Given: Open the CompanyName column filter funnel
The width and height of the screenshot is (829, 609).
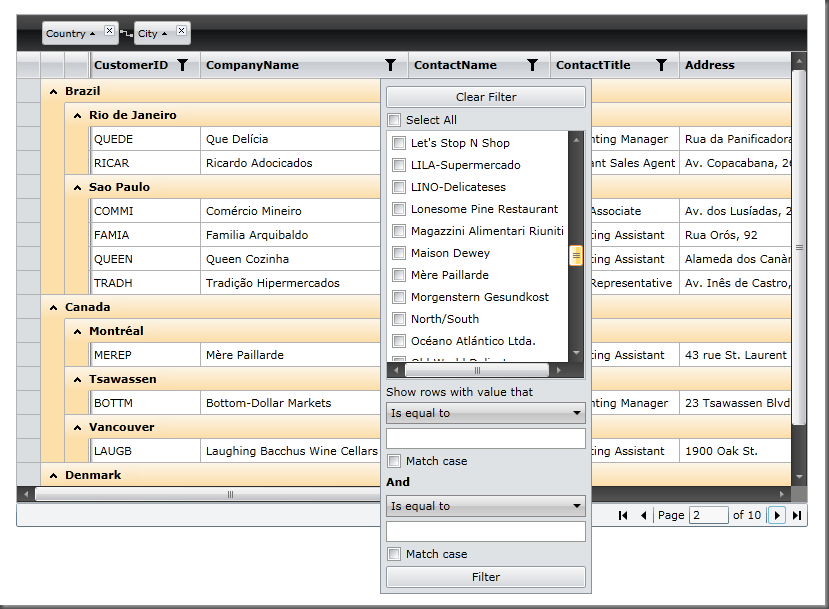Looking at the screenshot, I should click(390, 65).
